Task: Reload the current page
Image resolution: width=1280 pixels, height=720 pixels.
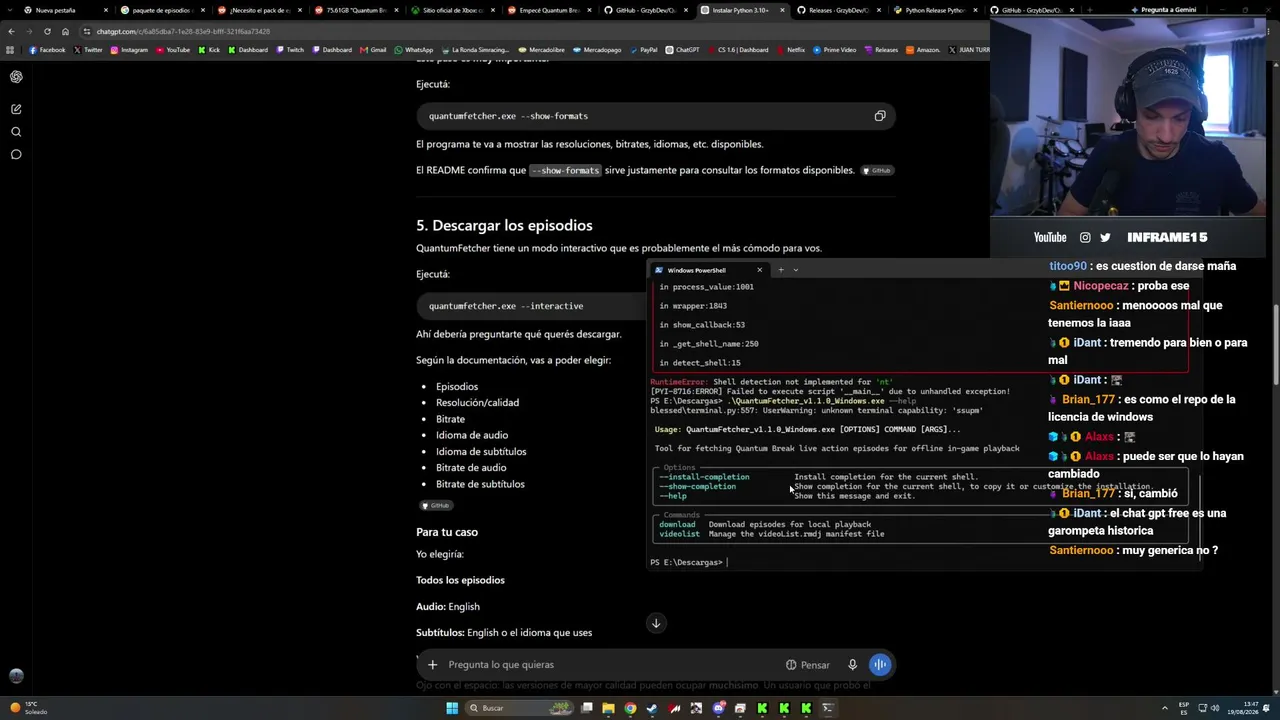Action: click(x=47, y=31)
